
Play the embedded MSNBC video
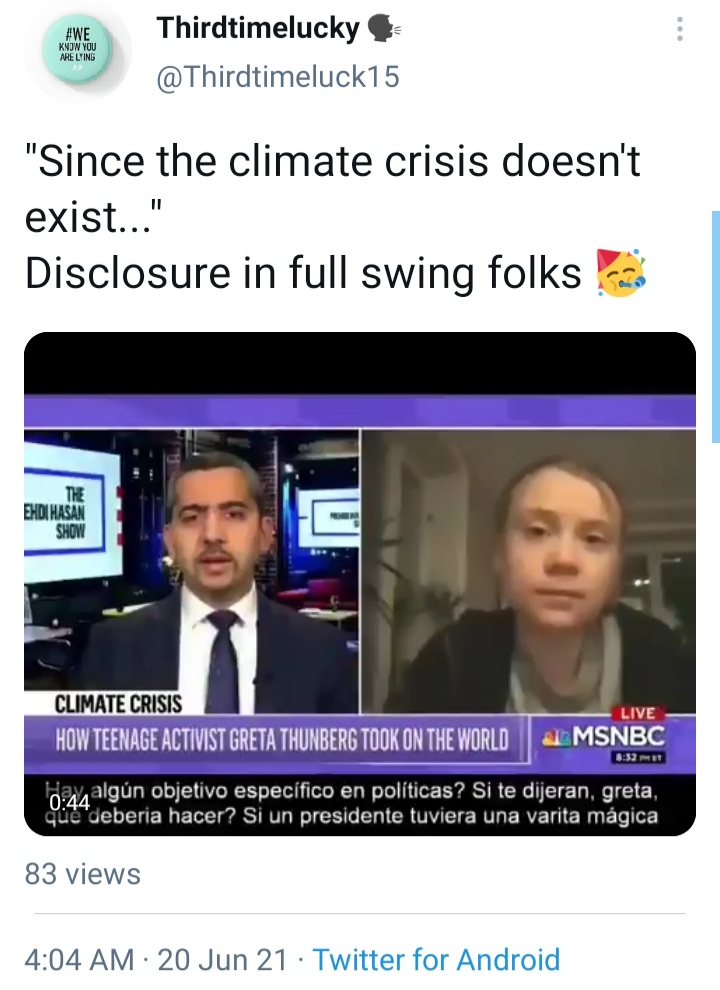(x=360, y=583)
